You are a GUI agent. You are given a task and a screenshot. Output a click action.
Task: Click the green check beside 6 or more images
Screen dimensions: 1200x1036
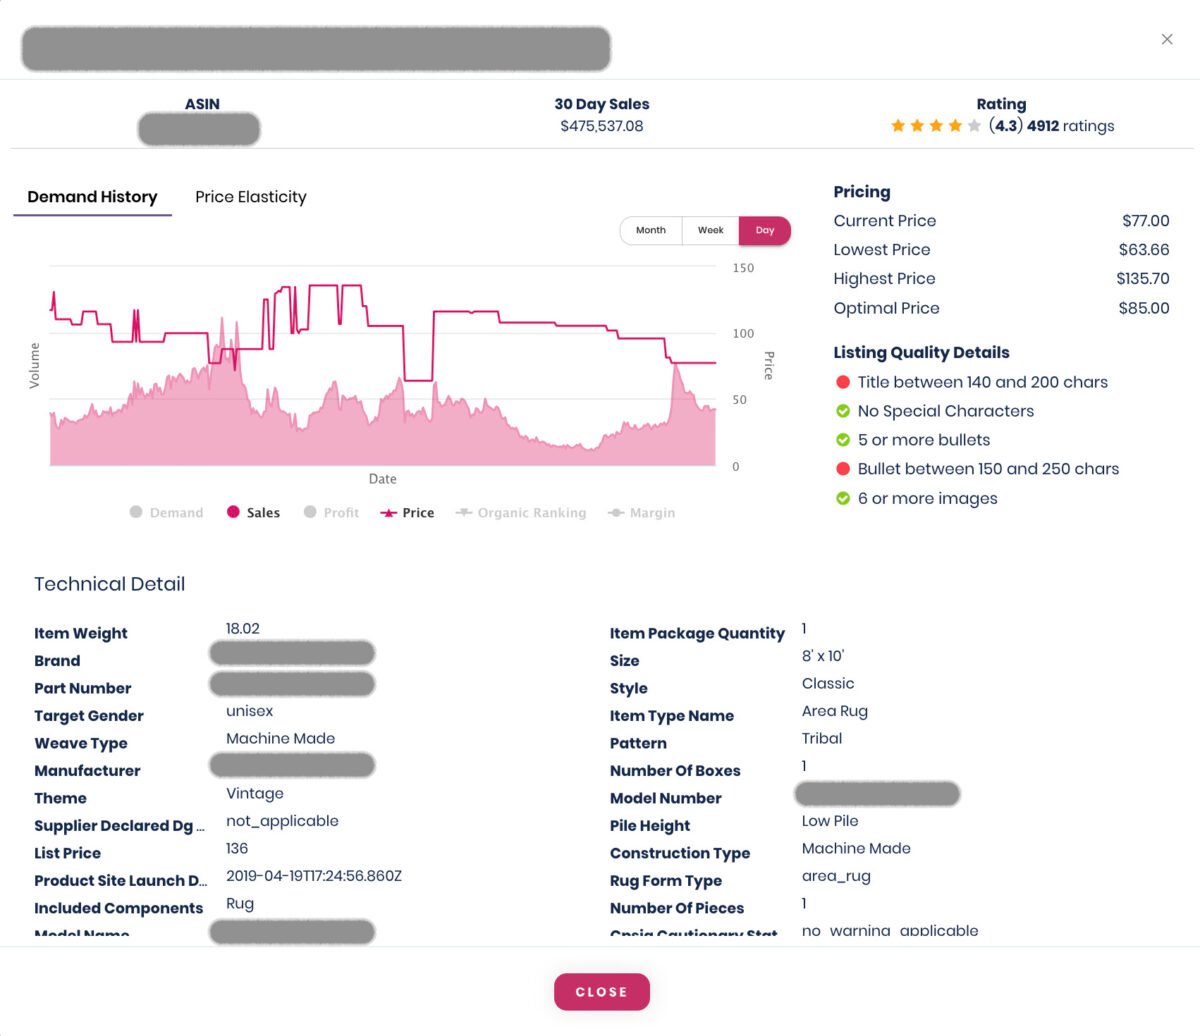(x=841, y=498)
